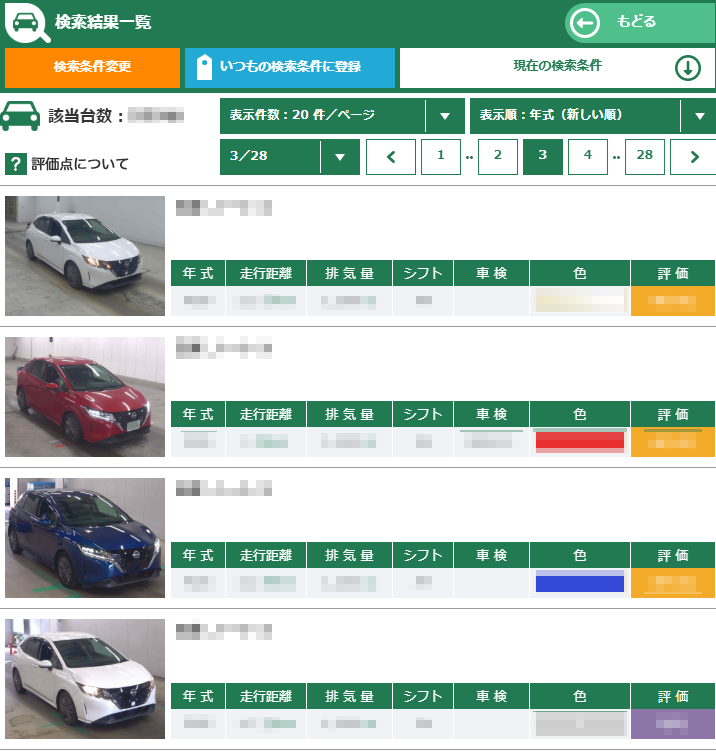
Task: Click the orange 評価 score of first car
Action: point(673,301)
